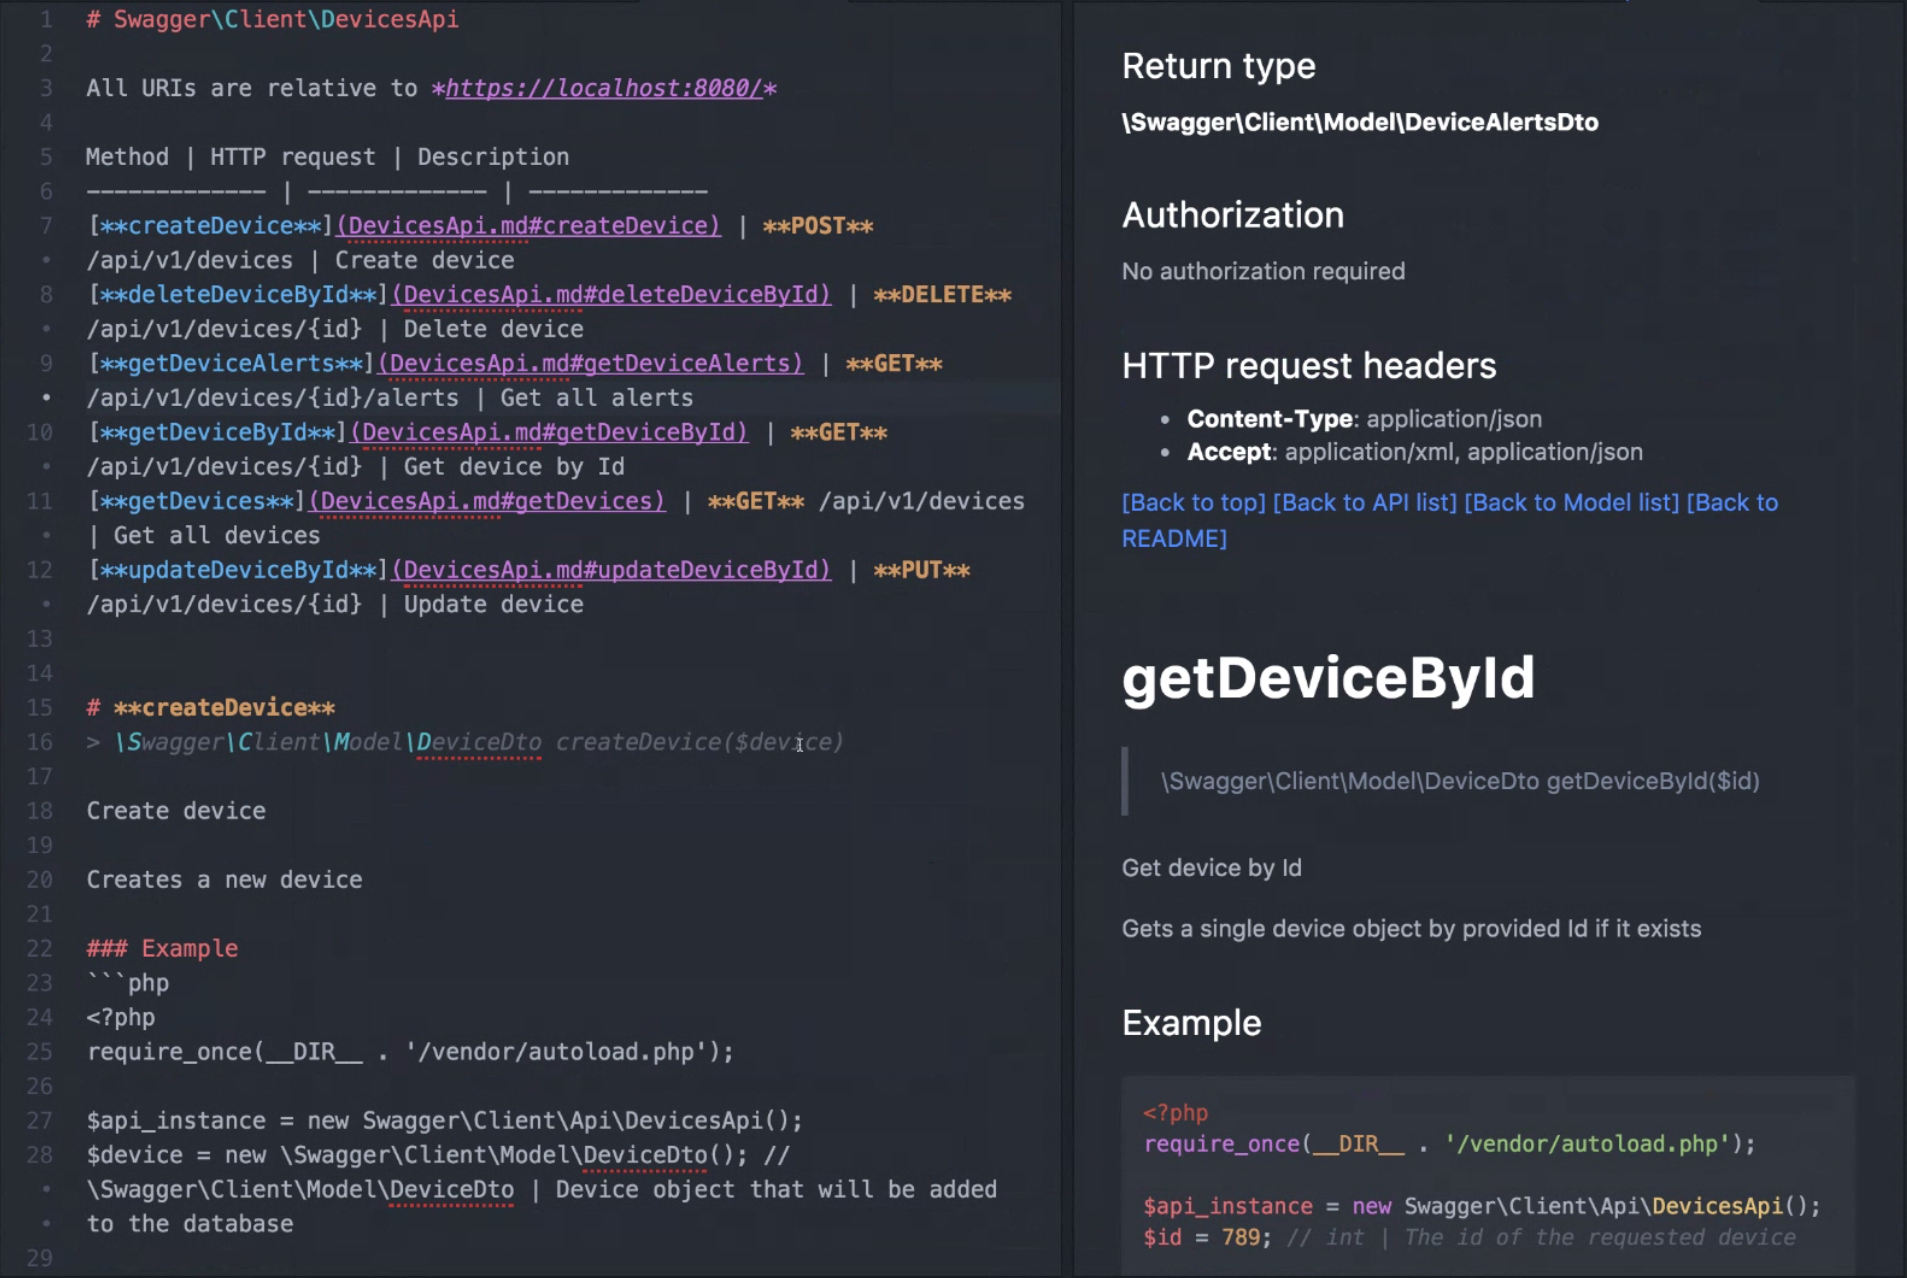Click the 'HTTP request headers' preview heading
Viewport: 1907px width, 1278px height.
(1308, 366)
